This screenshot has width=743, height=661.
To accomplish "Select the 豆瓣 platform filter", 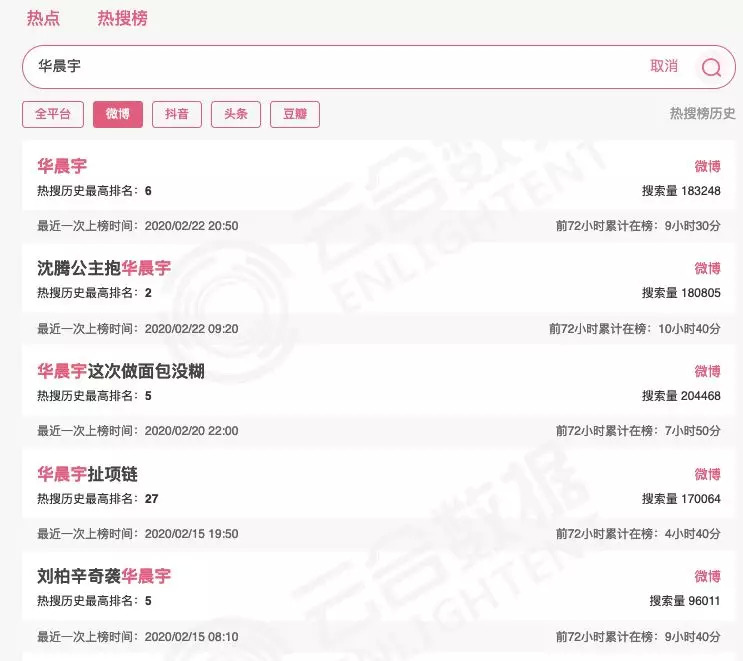I will (295, 114).
